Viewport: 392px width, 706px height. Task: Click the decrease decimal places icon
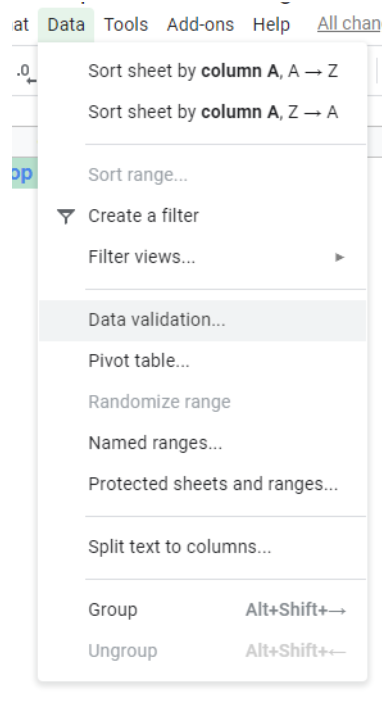(25, 74)
